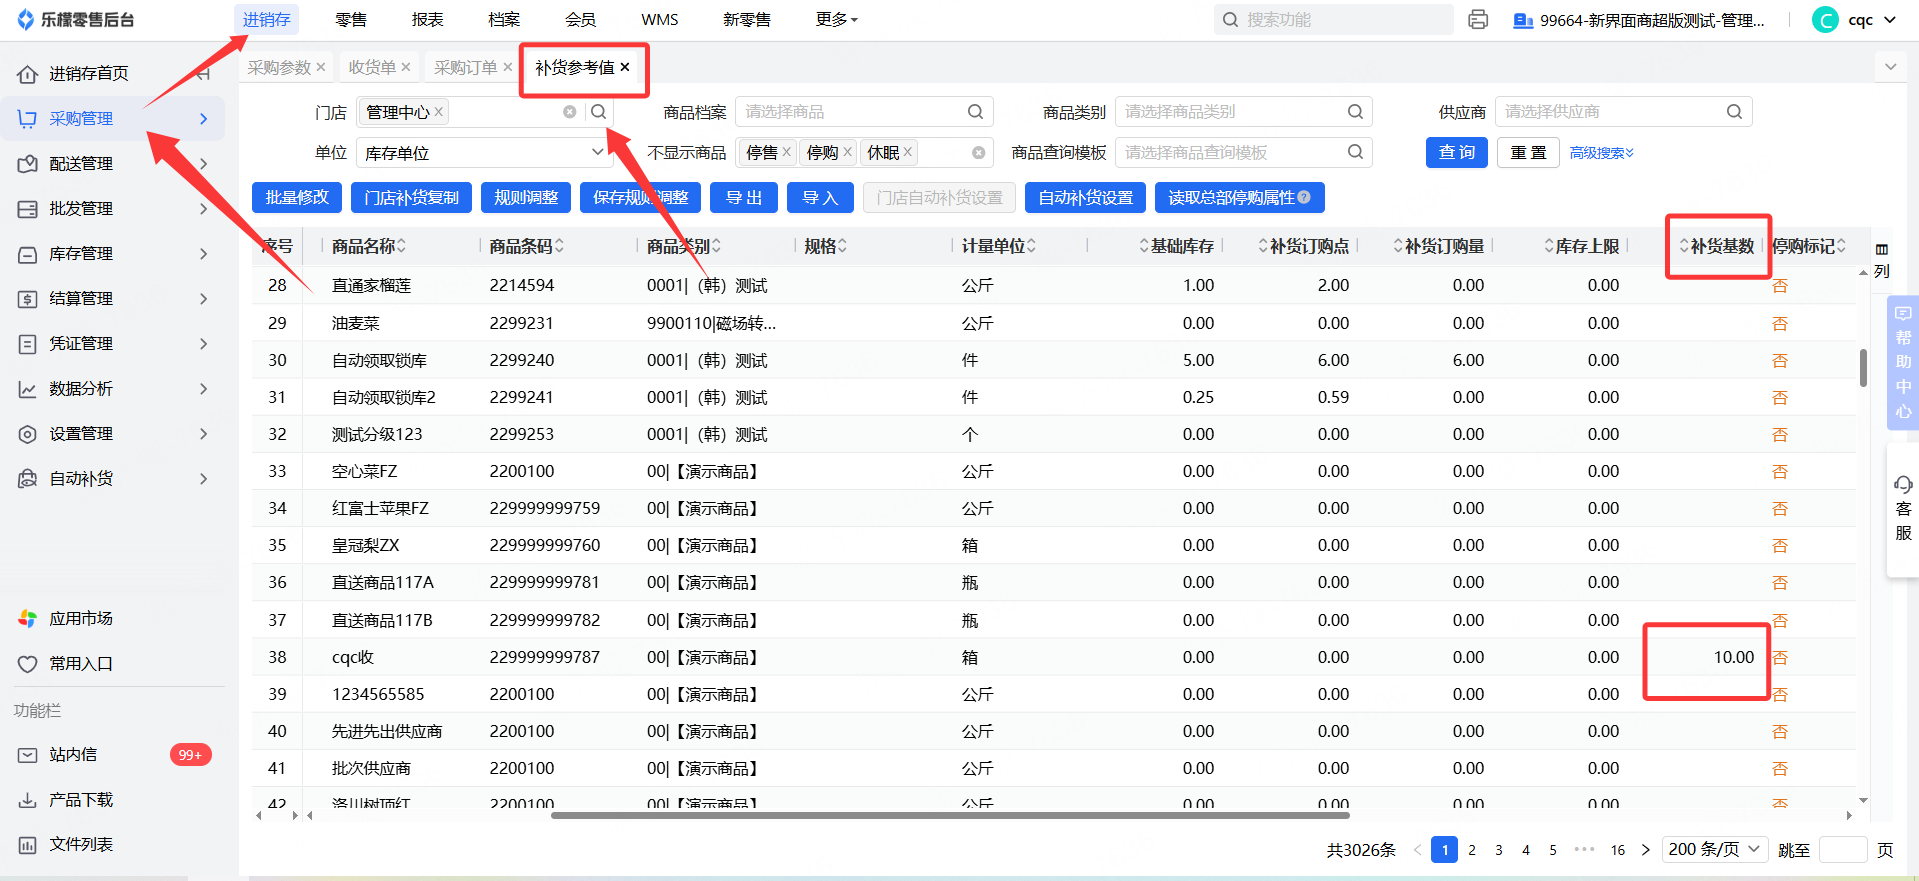
Task: Expand 高级搜索 advanced search
Action: (1601, 153)
